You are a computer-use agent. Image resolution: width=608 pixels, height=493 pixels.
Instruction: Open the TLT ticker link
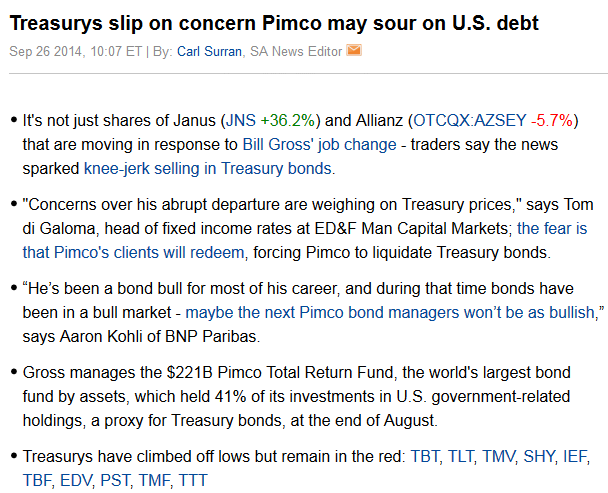point(461,457)
